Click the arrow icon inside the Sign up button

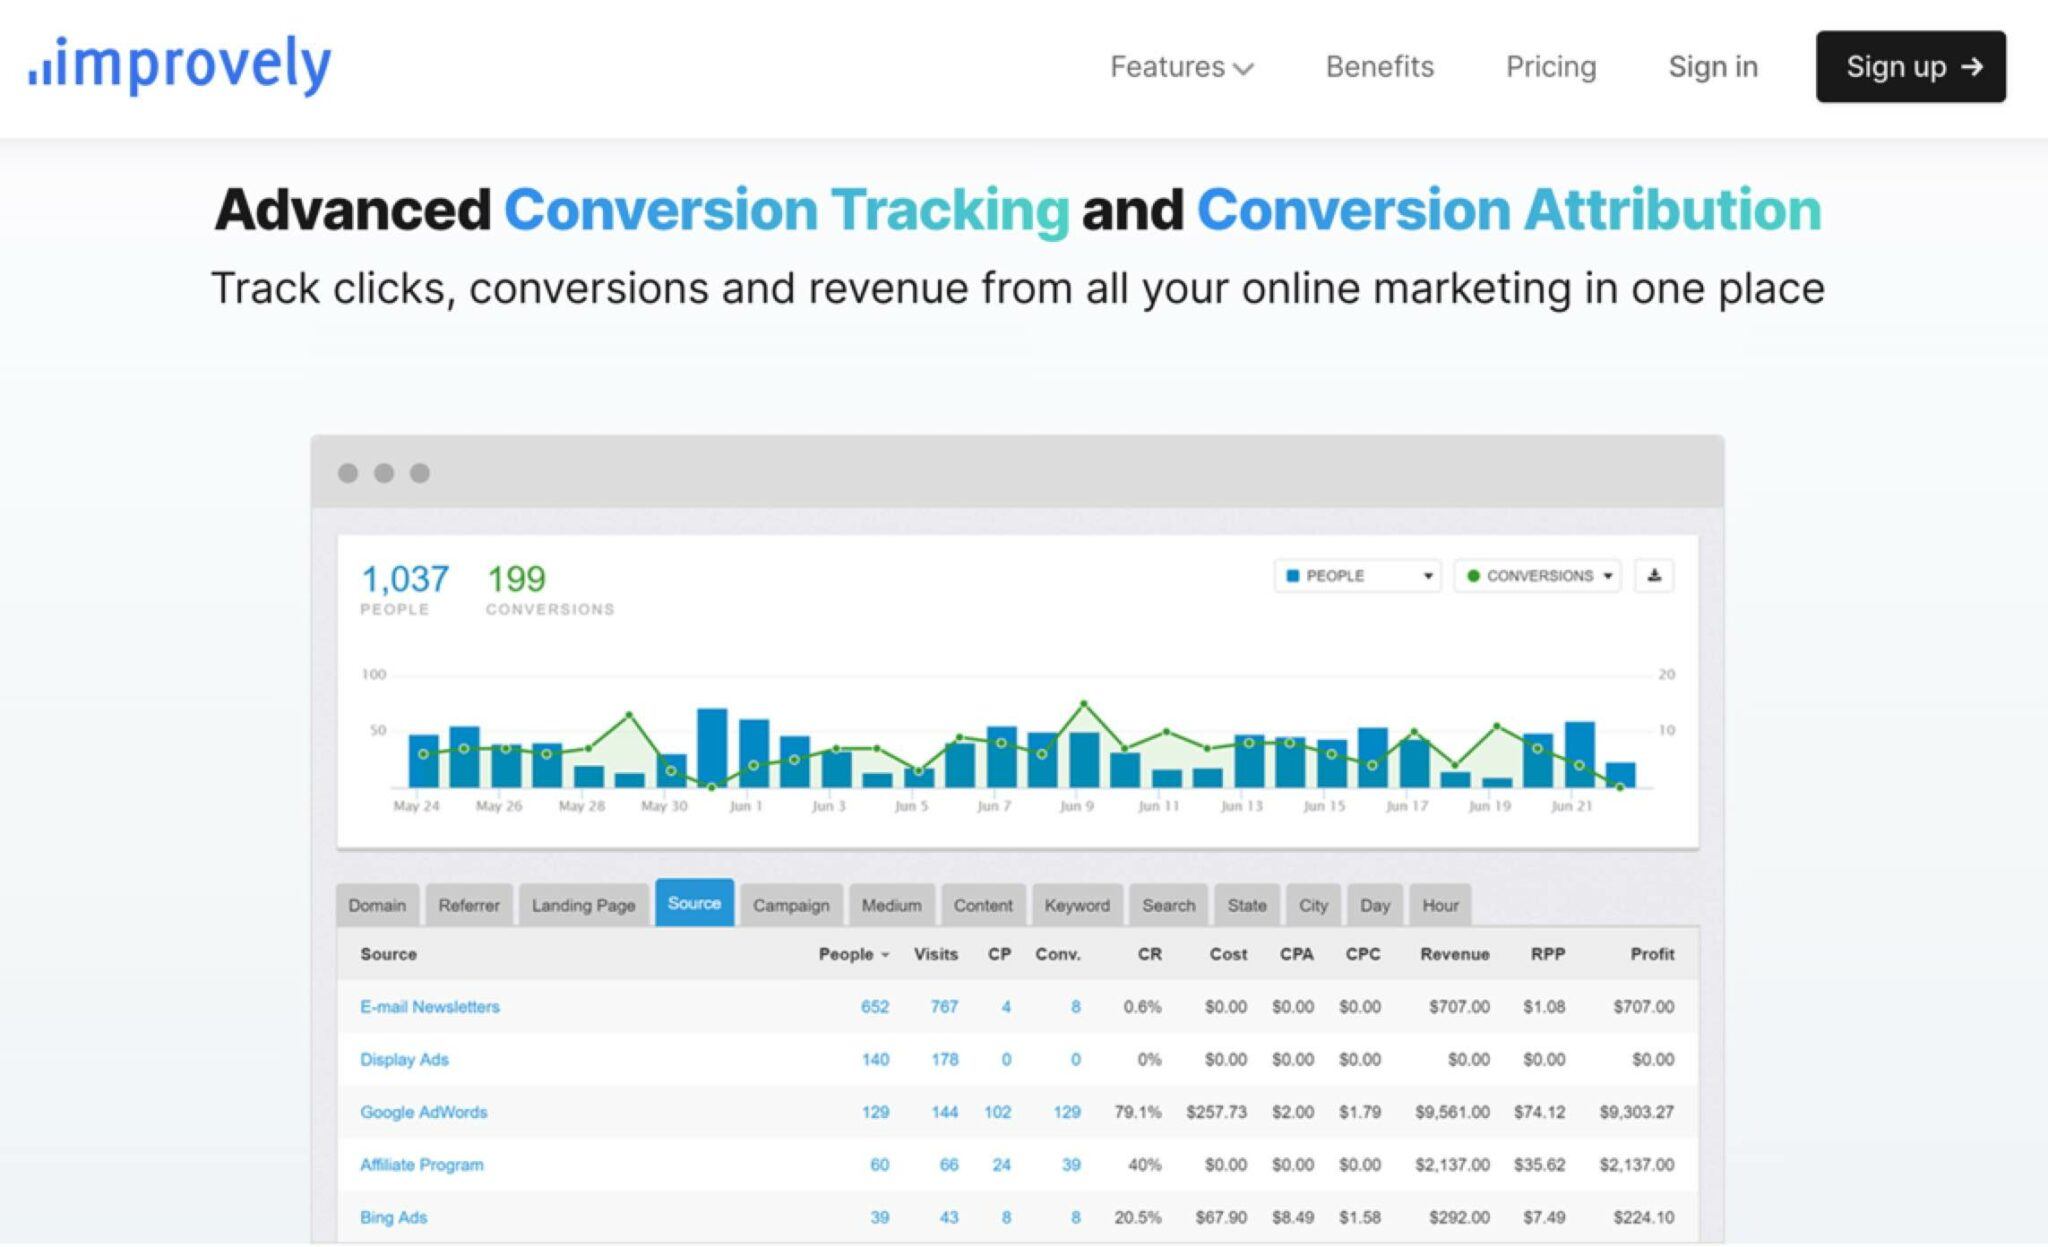coord(1973,67)
